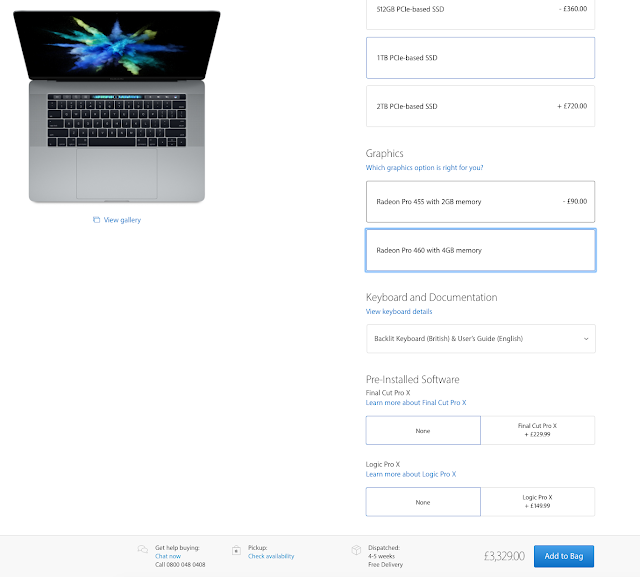Select Radeon Pro 460 with 4GB memory
This screenshot has width=640, height=577.
pyautogui.click(x=480, y=250)
